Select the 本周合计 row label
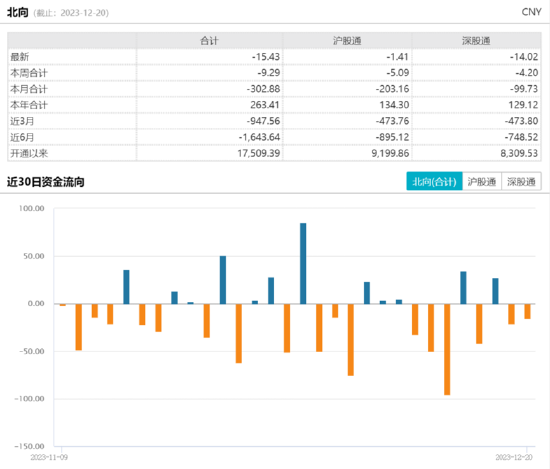This screenshot has width=550, height=469. click(x=29, y=73)
